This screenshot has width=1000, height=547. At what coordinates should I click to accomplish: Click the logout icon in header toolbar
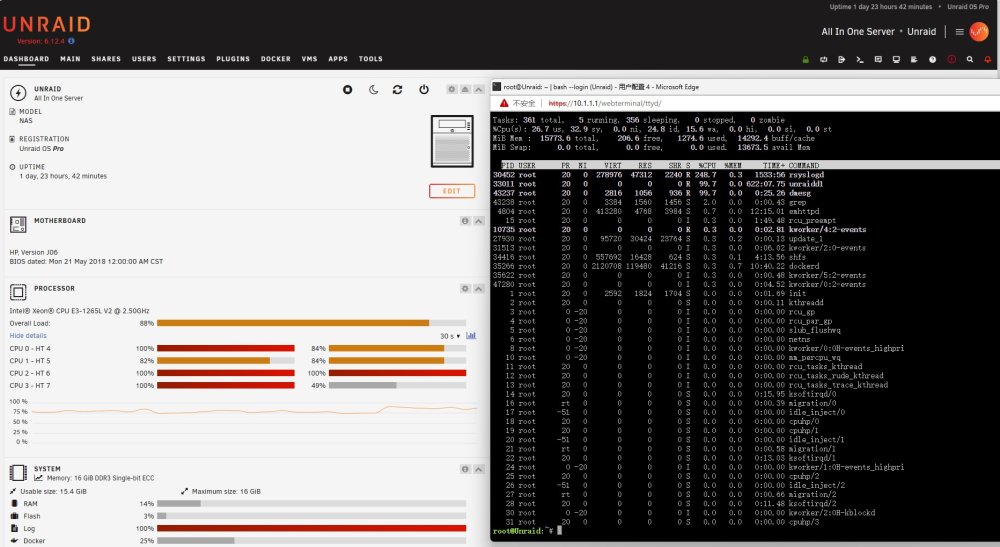point(841,59)
